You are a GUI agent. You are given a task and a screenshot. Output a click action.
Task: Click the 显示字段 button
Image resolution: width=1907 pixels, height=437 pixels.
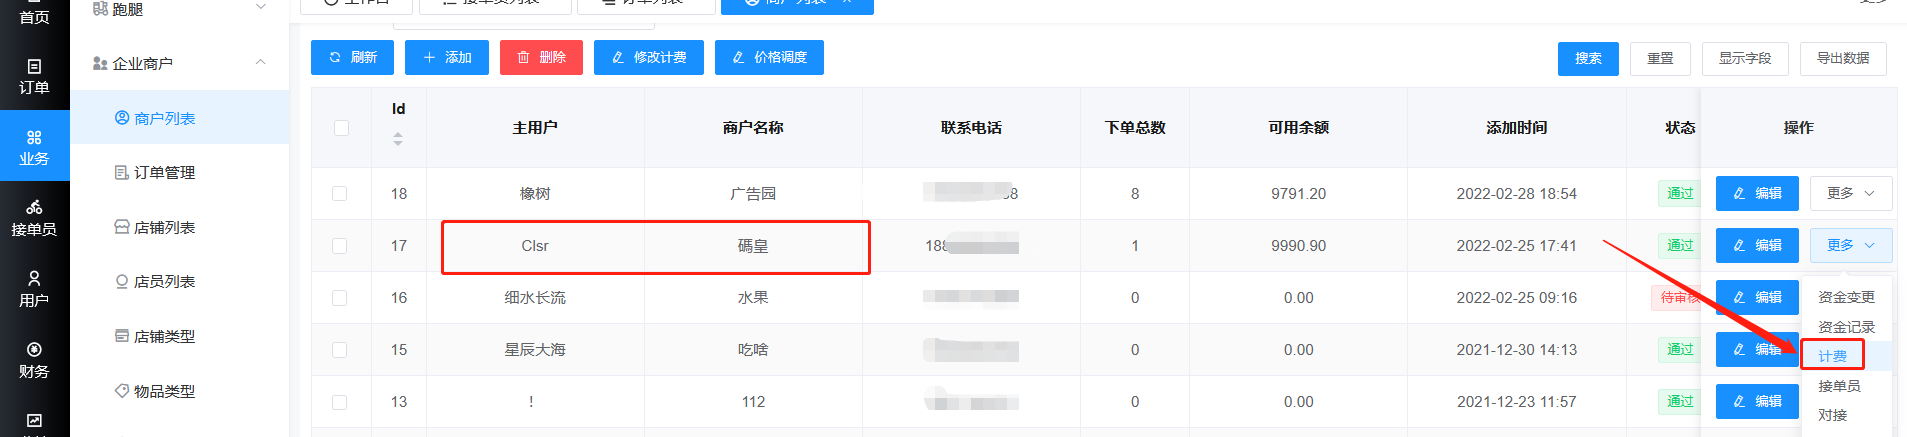(1745, 59)
